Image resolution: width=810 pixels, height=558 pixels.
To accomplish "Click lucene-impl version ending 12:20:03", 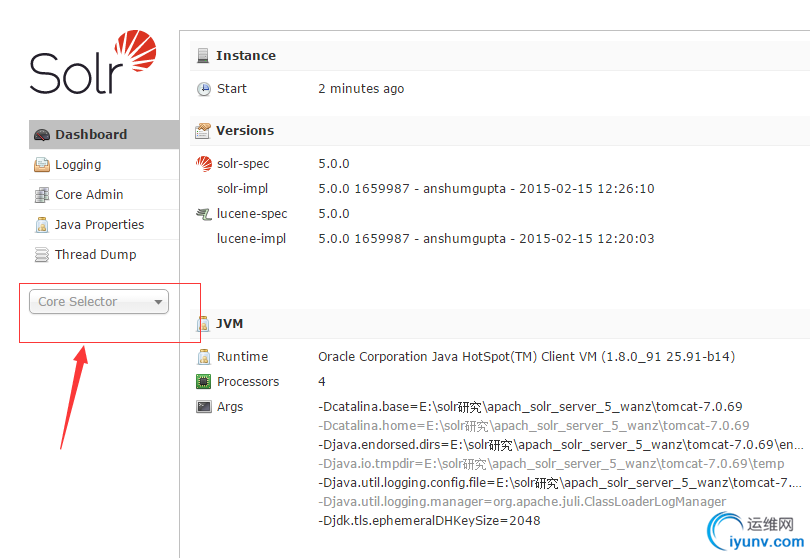I will (486, 239).
